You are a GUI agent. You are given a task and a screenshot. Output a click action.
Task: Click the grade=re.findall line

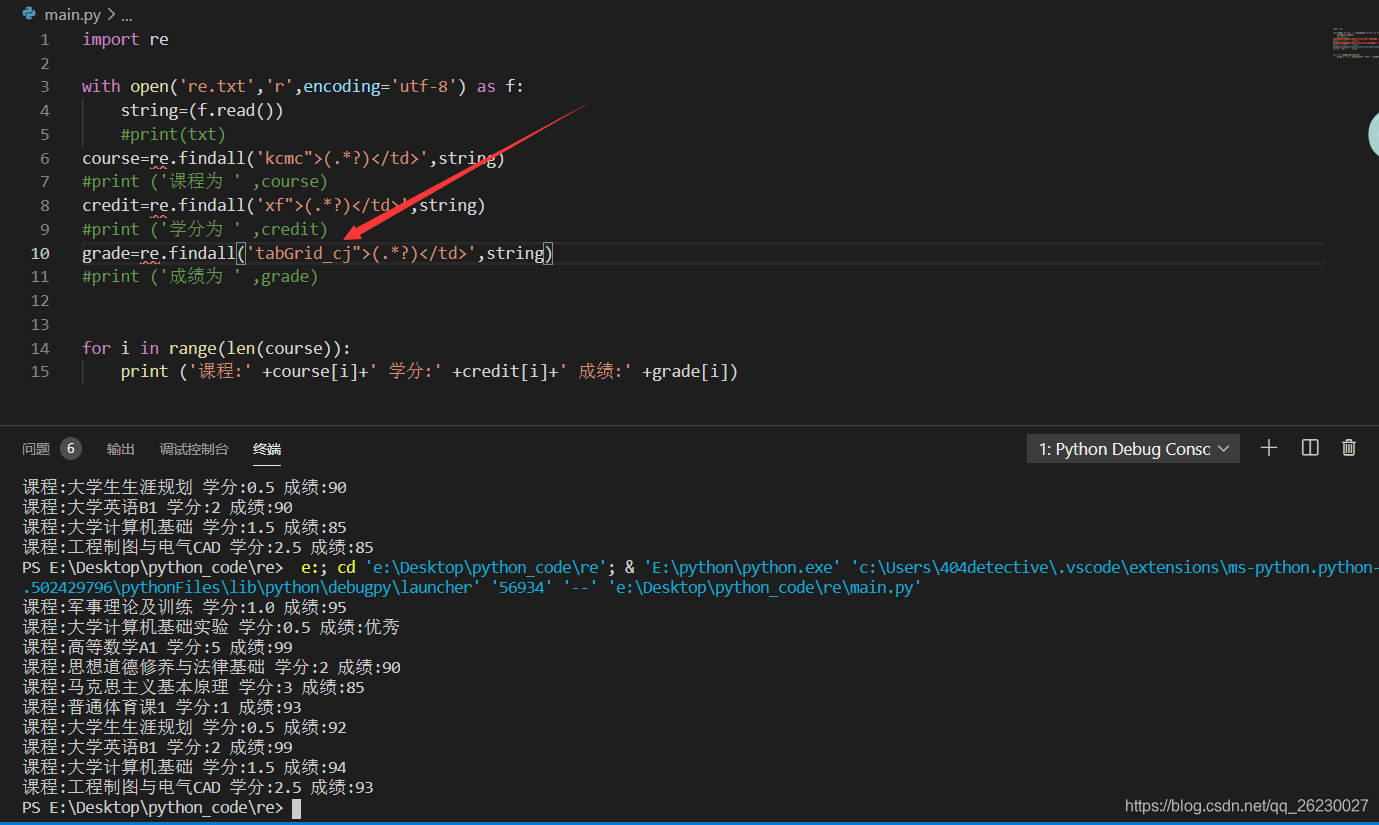[317, 253]
